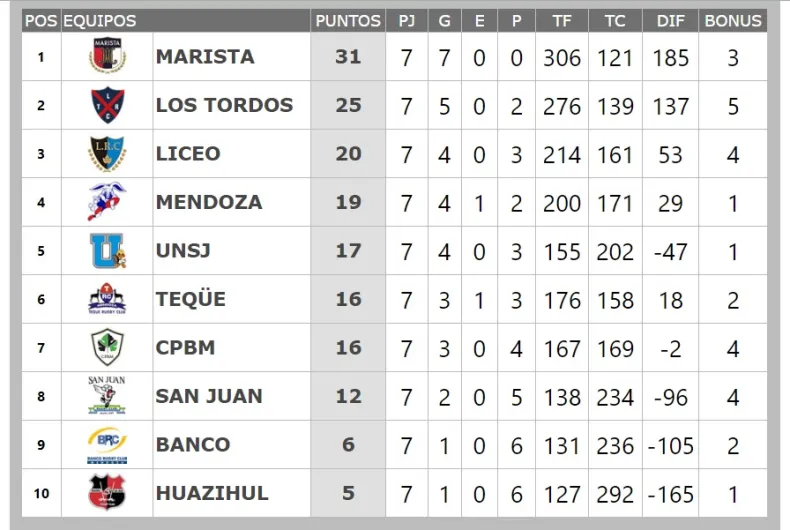Open the MARISTA team name
The width and height of the screenshot is (790, 530).
tap(205, 57)
